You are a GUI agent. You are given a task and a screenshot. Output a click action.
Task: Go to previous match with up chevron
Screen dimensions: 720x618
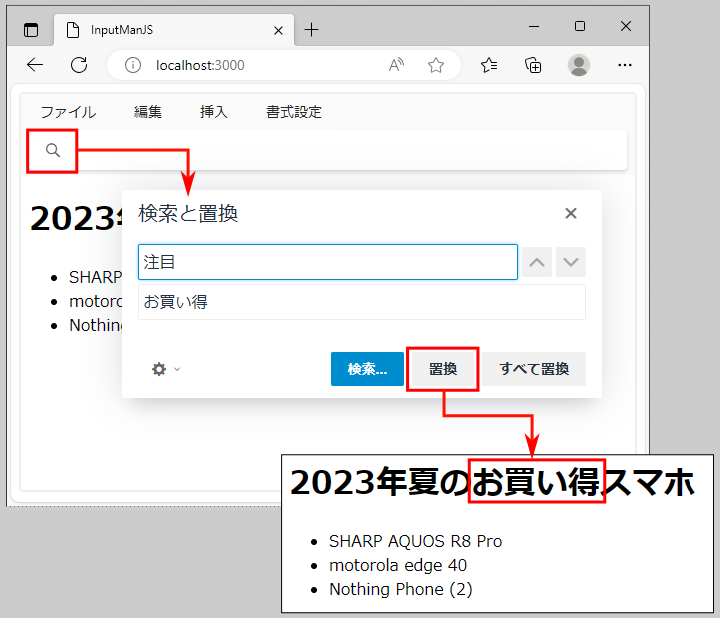[537, 262]
